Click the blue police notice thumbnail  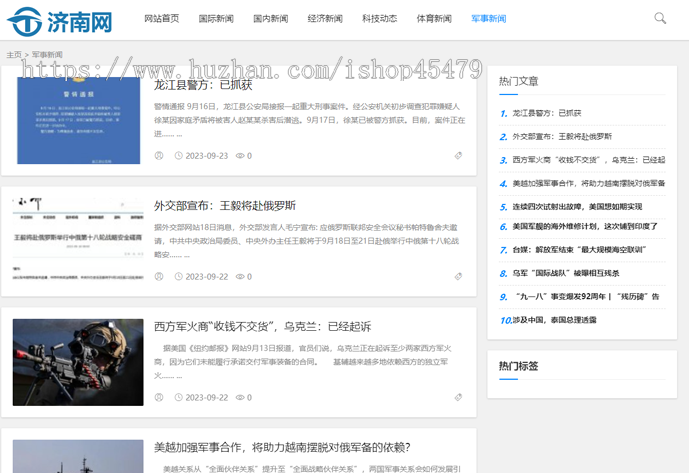(x=78, y=120)
